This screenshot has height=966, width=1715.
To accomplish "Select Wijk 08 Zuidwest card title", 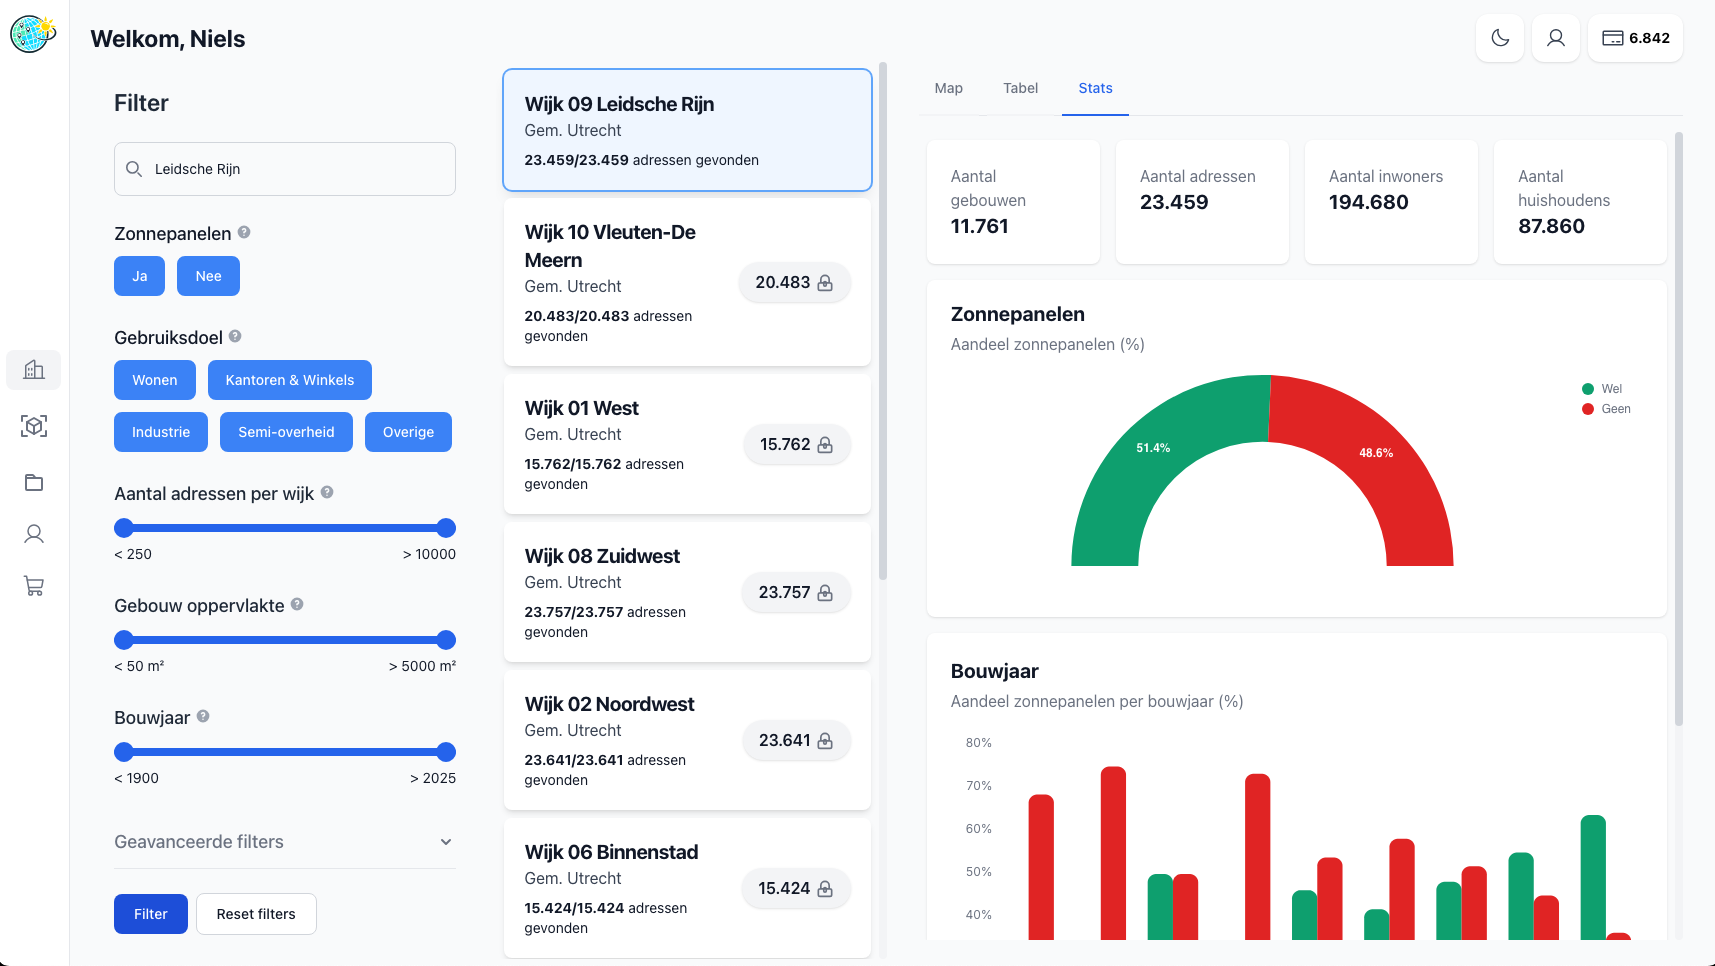I will point(602,556).
